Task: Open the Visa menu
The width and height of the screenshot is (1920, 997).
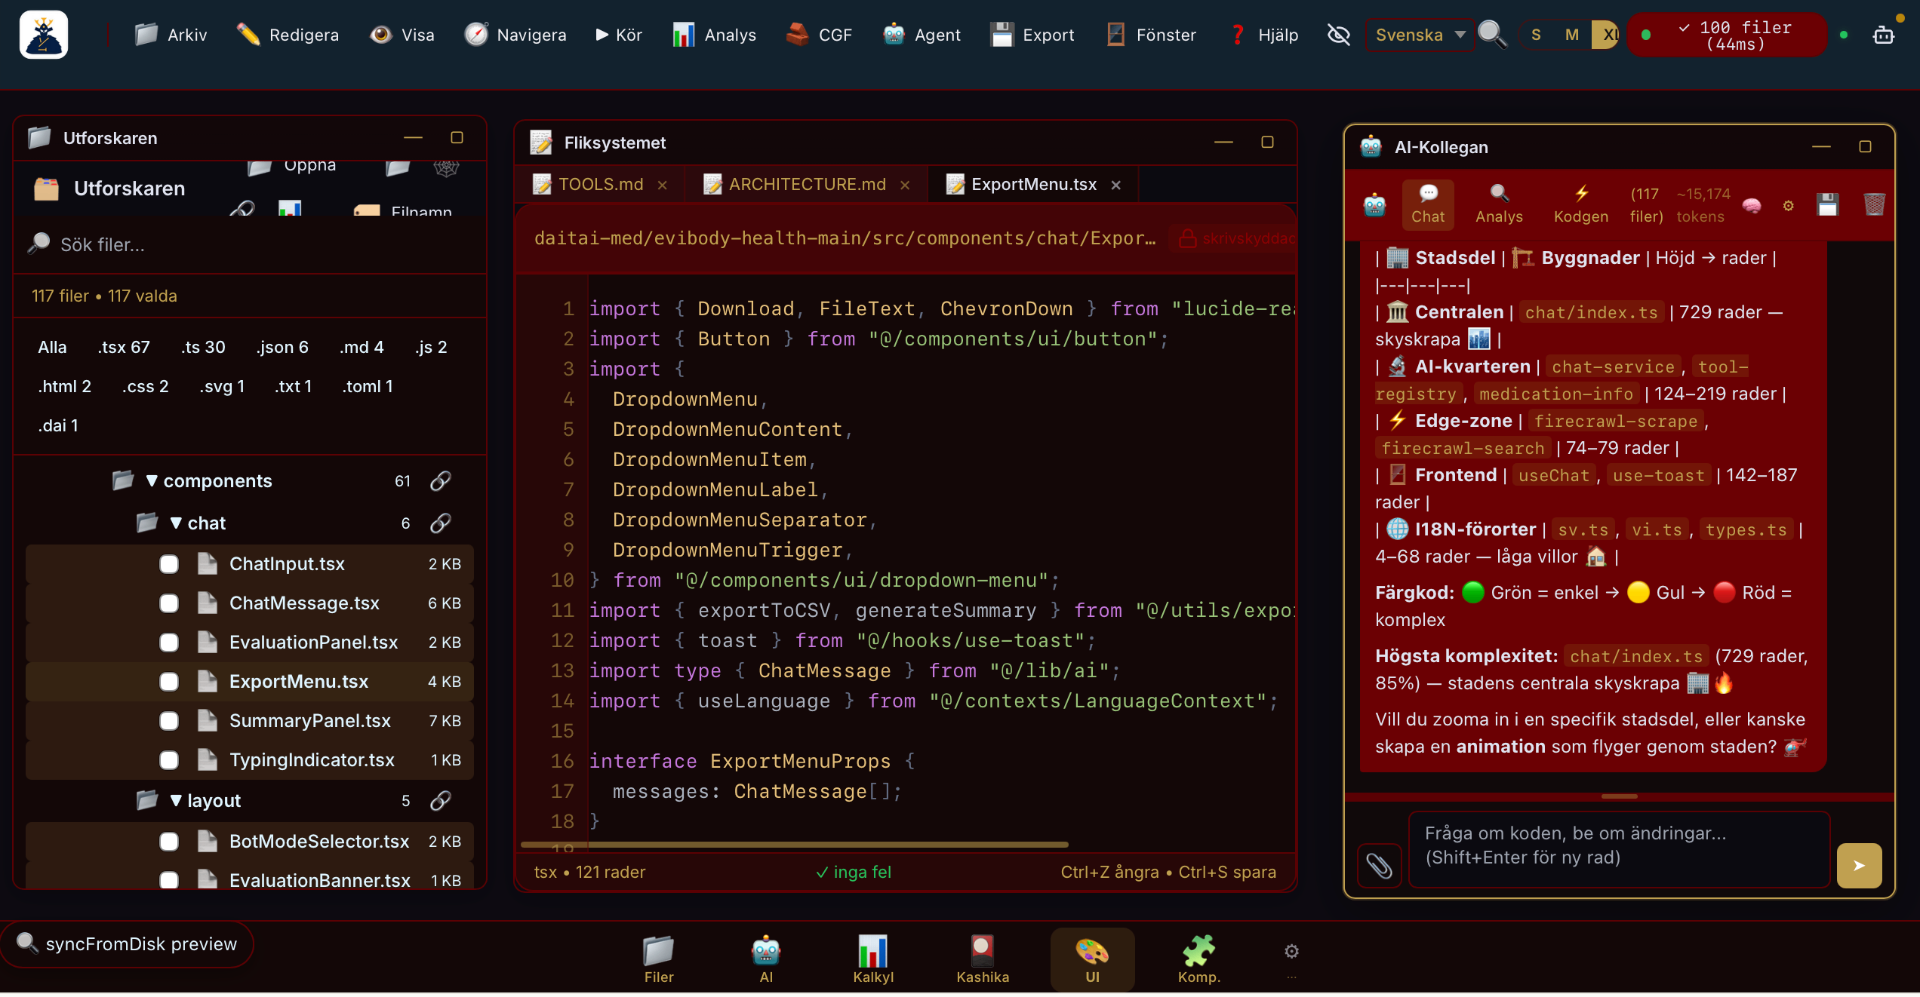Action: tap(402, 35)
